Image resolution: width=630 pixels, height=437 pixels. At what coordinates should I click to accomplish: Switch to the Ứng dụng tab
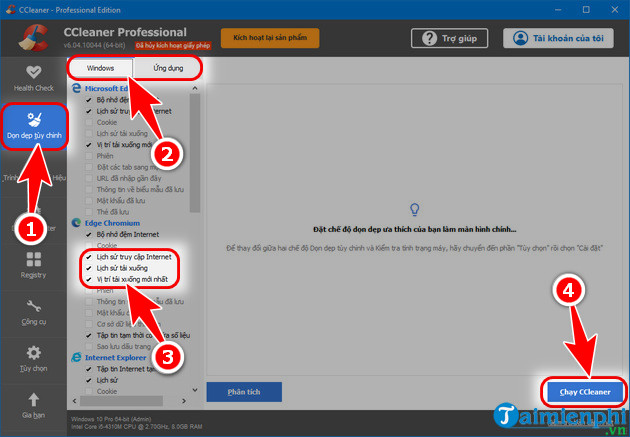[x=168, y=68]
